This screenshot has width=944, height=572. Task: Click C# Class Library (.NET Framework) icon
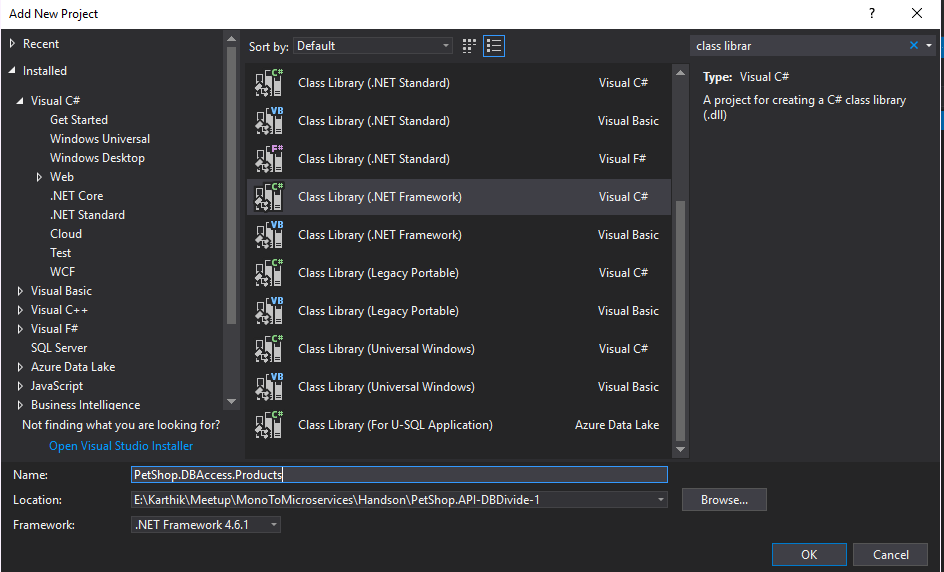coord(269,197)
